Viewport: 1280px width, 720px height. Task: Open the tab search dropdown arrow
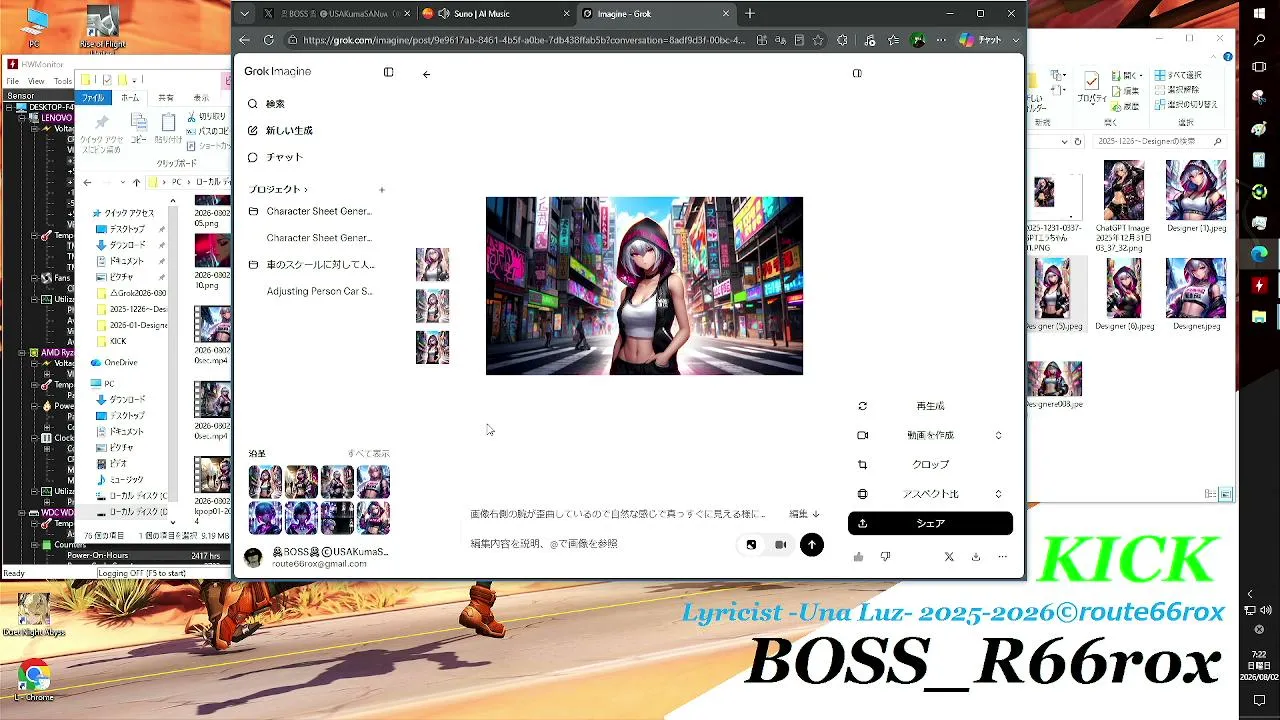[244, 14]
